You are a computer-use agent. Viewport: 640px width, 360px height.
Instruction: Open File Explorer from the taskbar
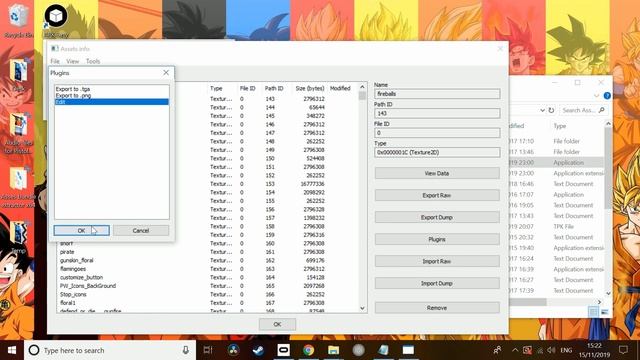click(x=333, y=350)
